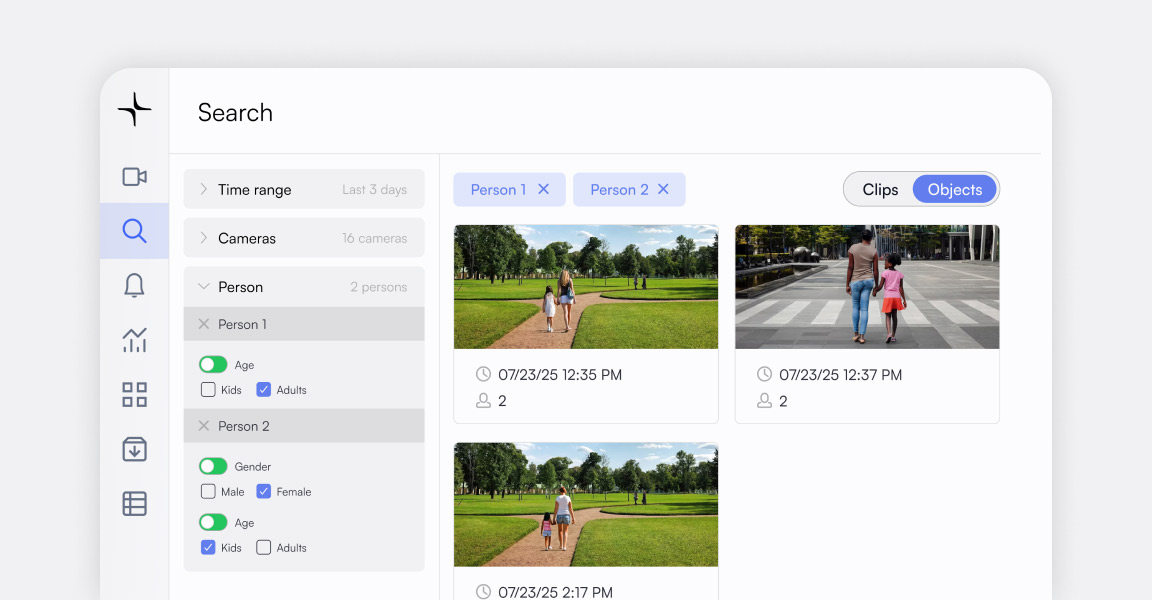Open the archive download box icon
The image size is (1152, 600).
[x=134, y=449]
